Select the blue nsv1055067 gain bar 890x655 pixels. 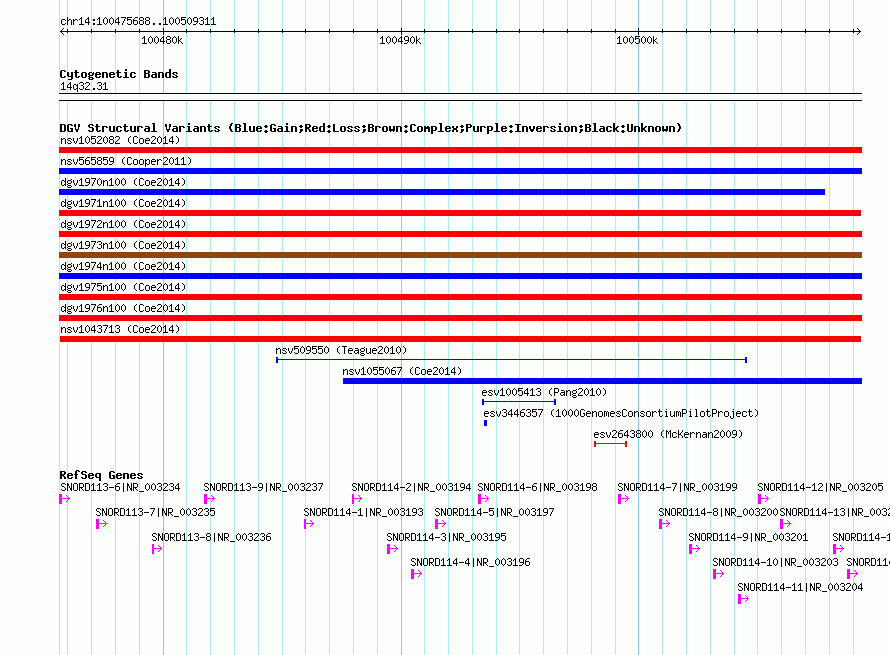pos(602,381)
